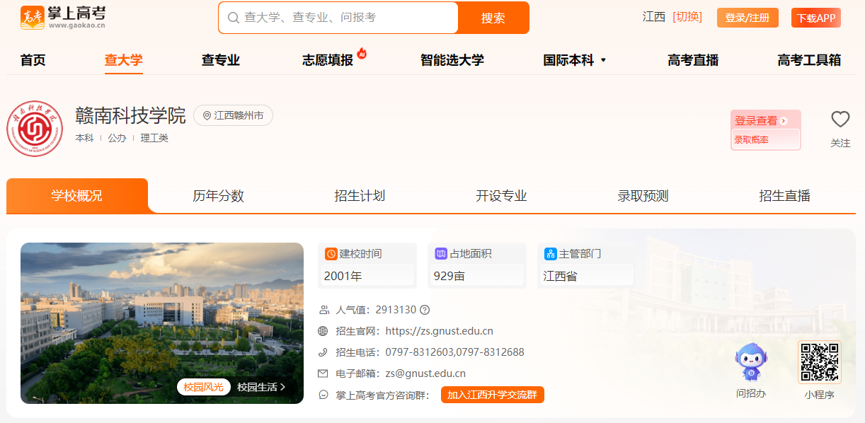Click phone numbers 0797-8312603,0797-8312688

(x=455, y=352)
